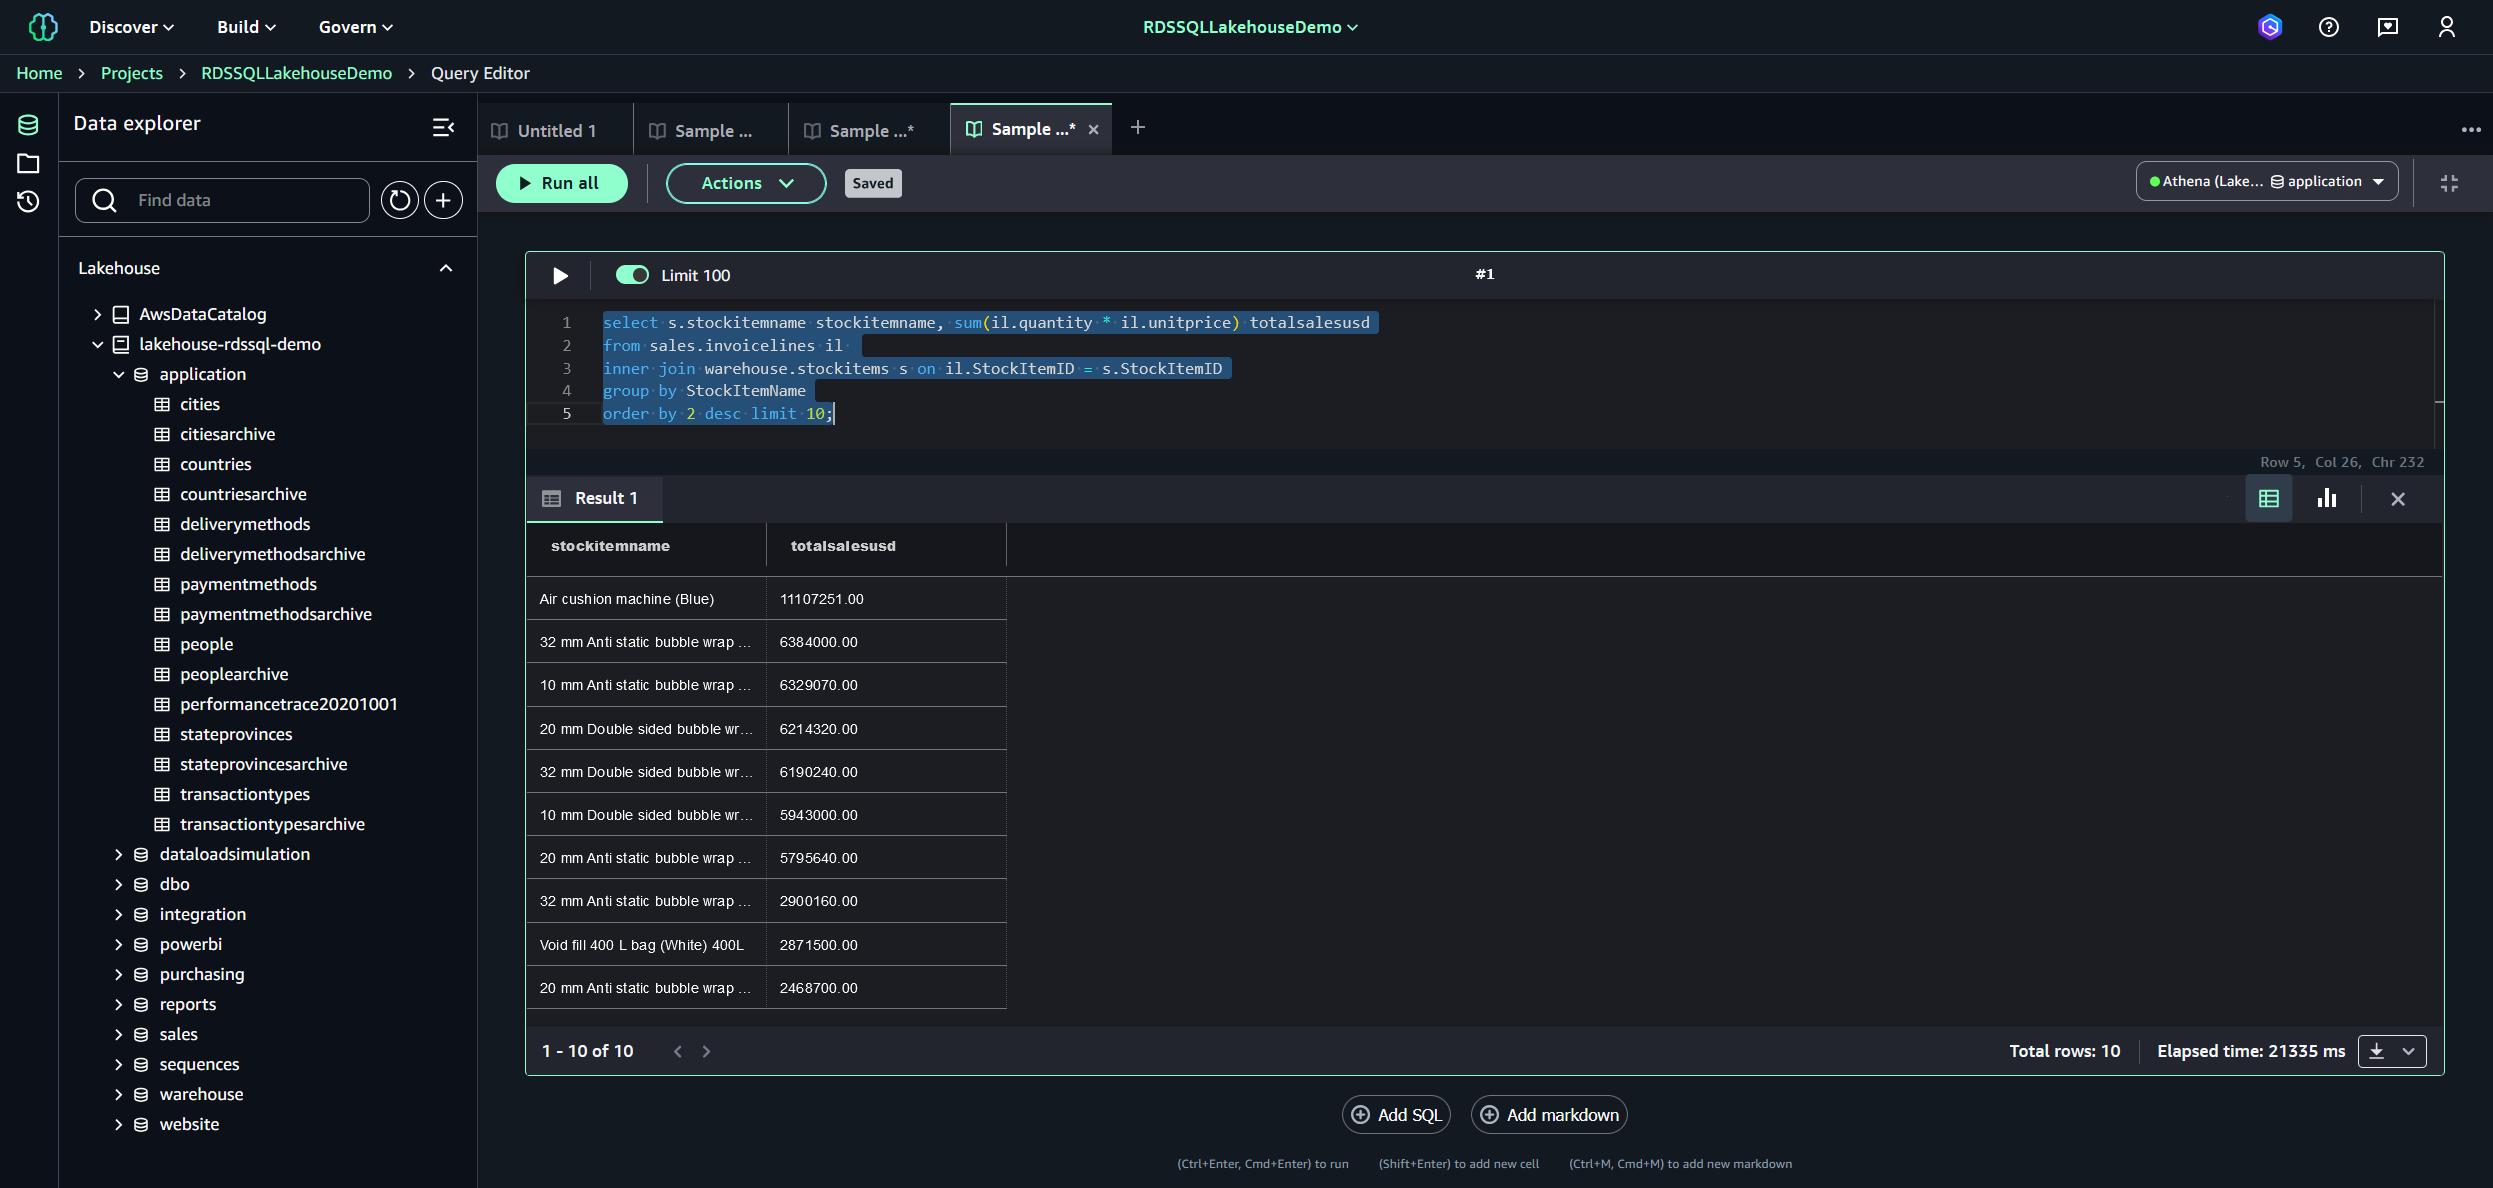The image size is (2493, 1188).
Task: Collapse the Data explorer panel
Action: (443, 127)
